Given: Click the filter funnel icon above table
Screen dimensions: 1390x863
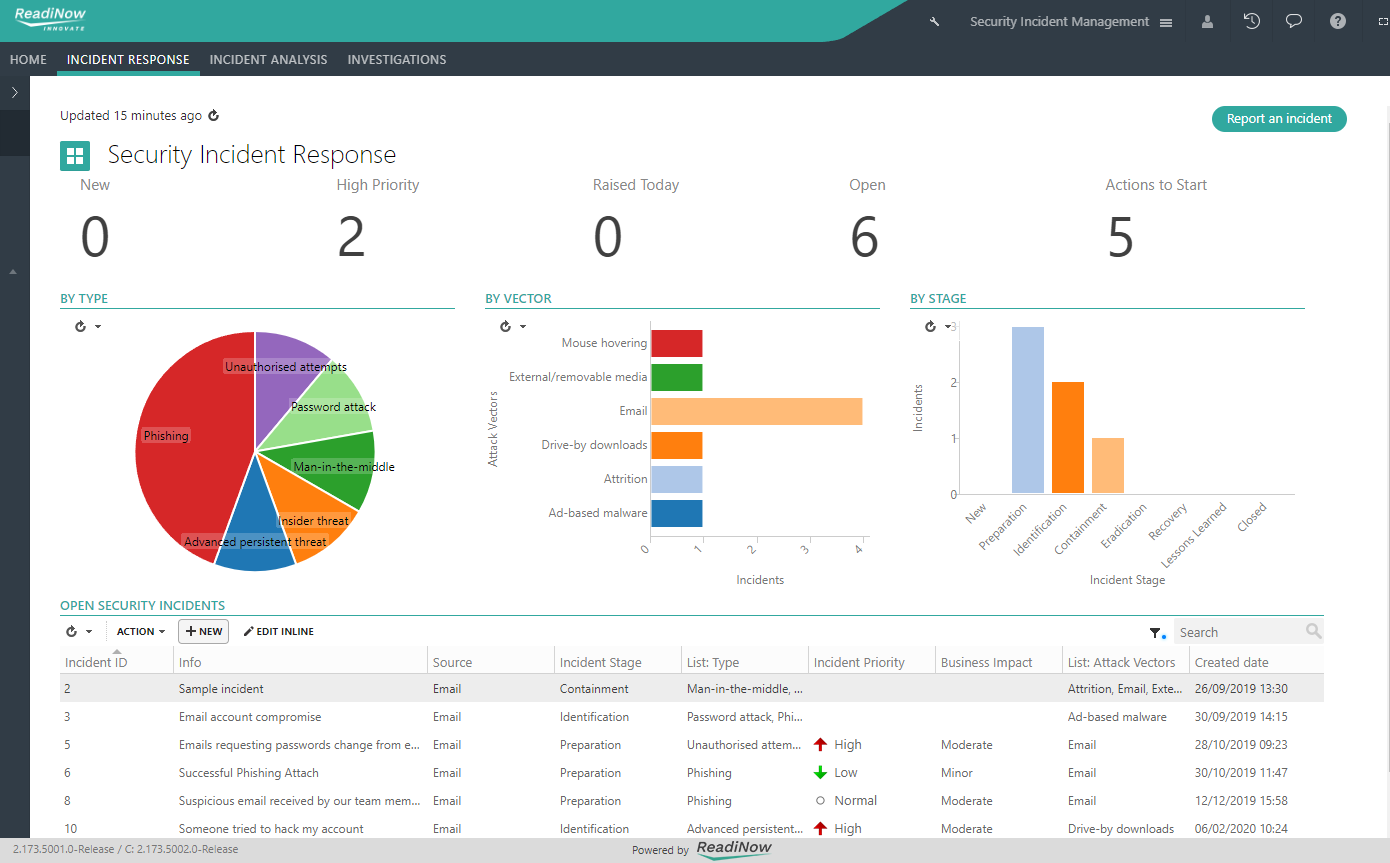Looking at the screenshot, I should (x=1155, y=632).
